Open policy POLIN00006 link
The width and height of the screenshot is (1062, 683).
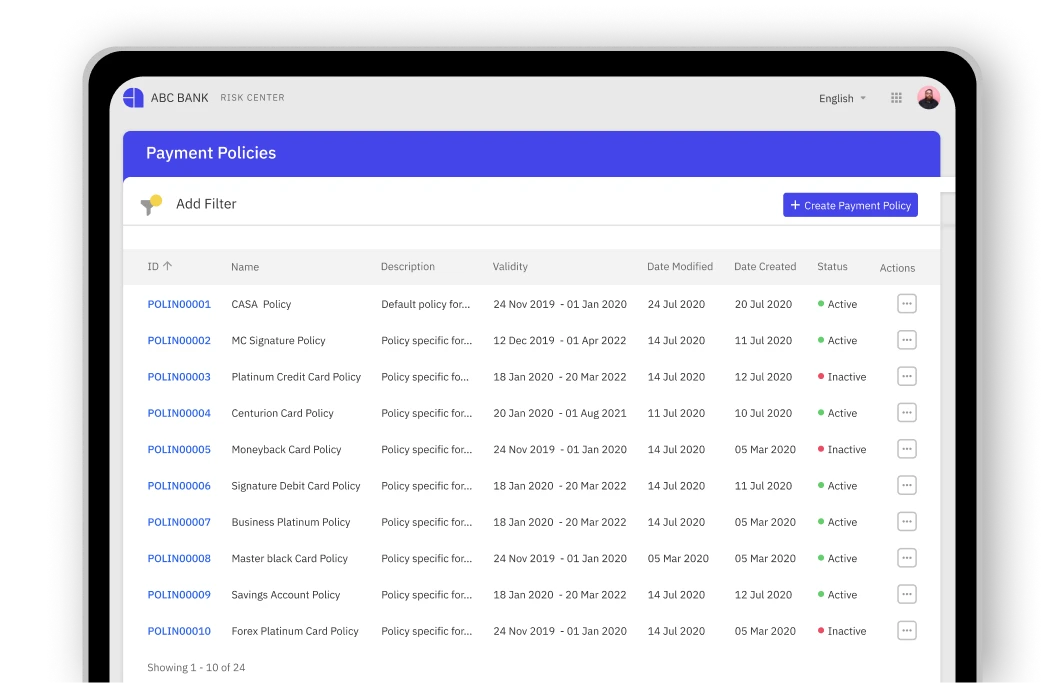coord(179,486)
